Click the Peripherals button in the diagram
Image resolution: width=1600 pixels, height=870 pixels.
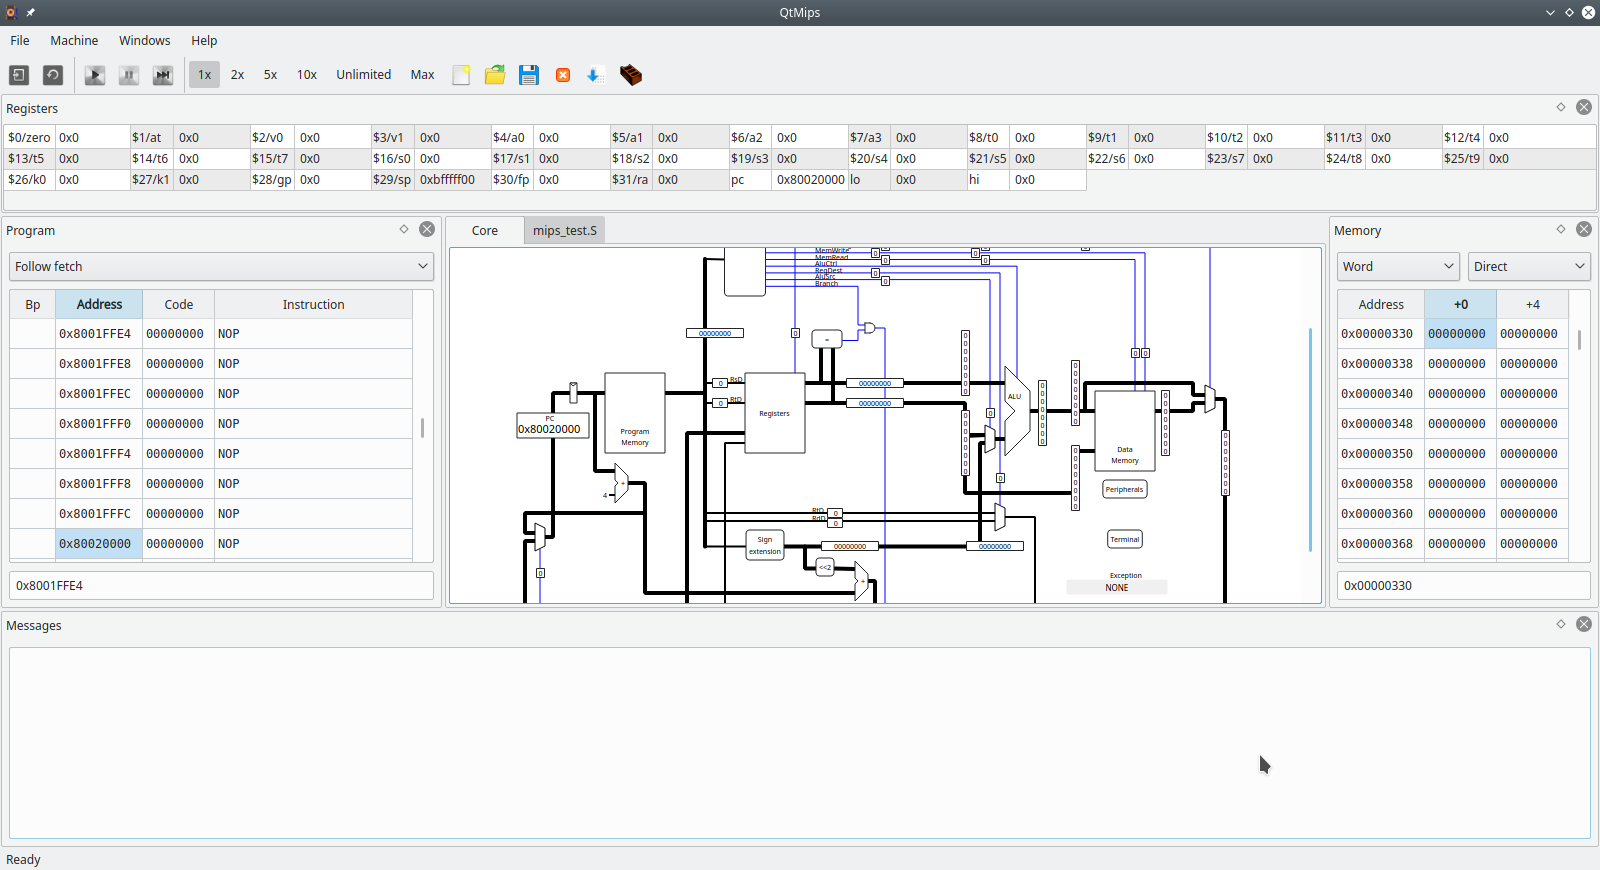1125,489
